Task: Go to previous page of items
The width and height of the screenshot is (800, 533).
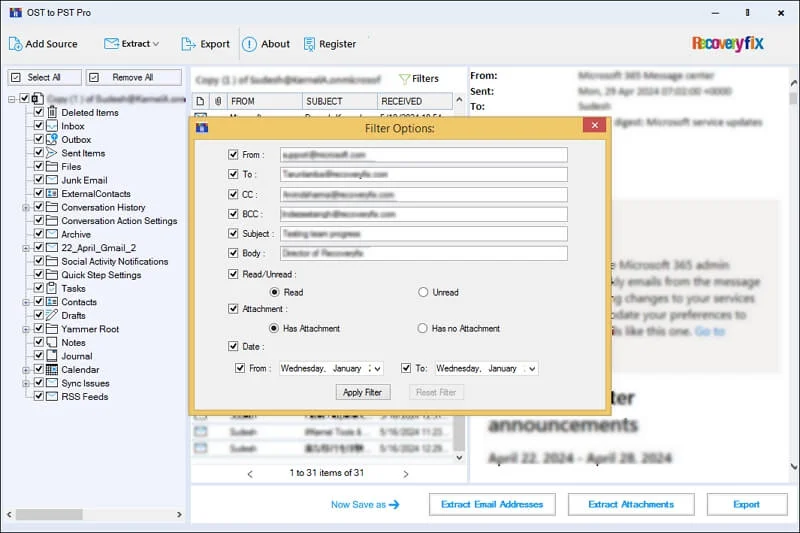Action: tap(250, 474)
